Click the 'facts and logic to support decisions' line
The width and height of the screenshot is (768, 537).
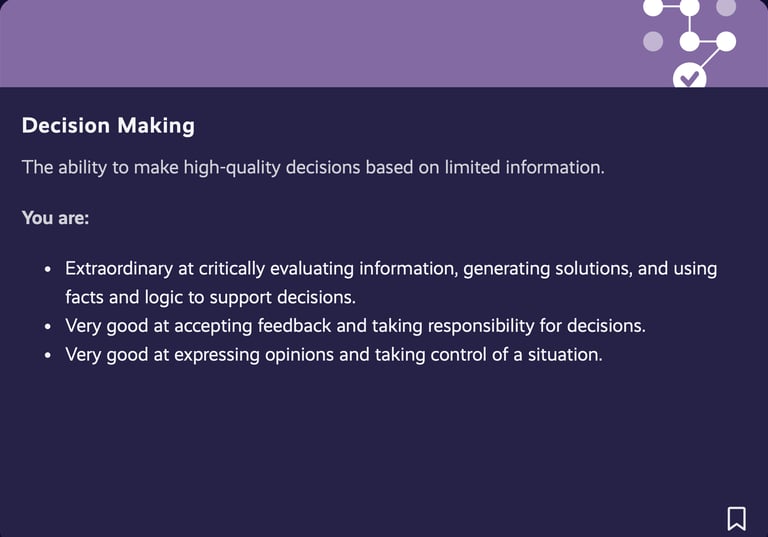(211, 297)
